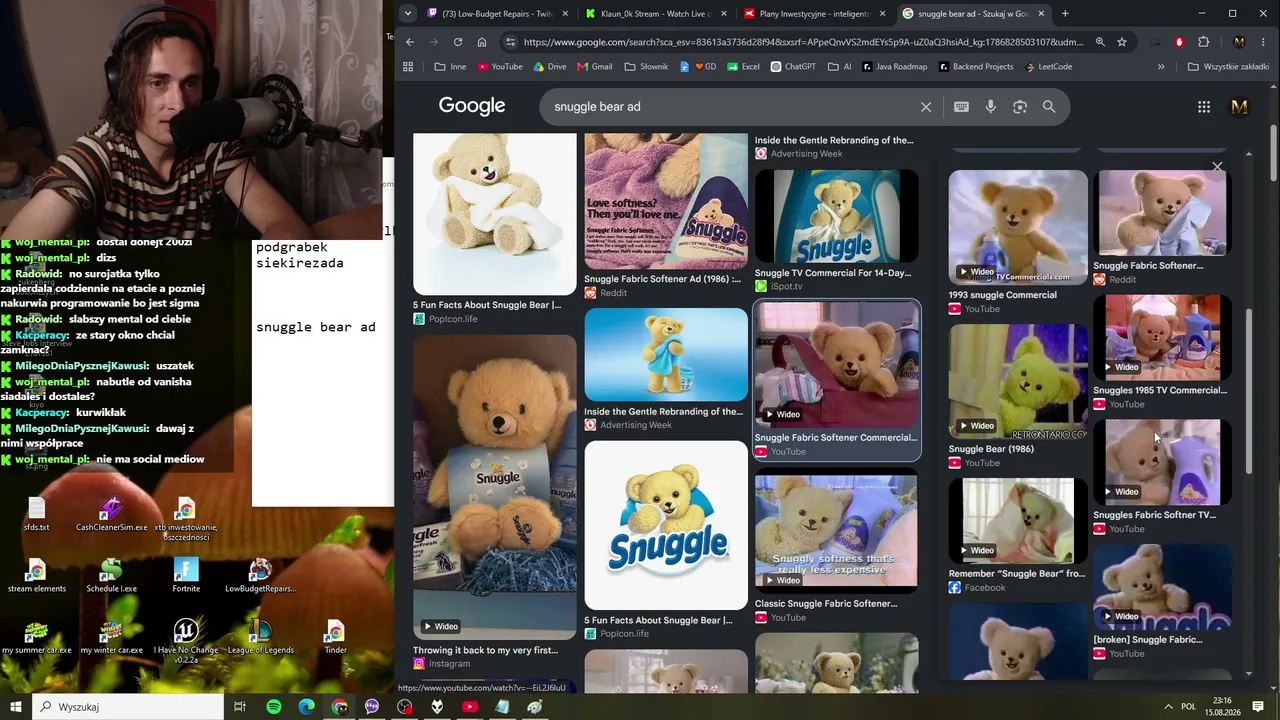Open the sfds.txt desktop file

pos(37,514)
